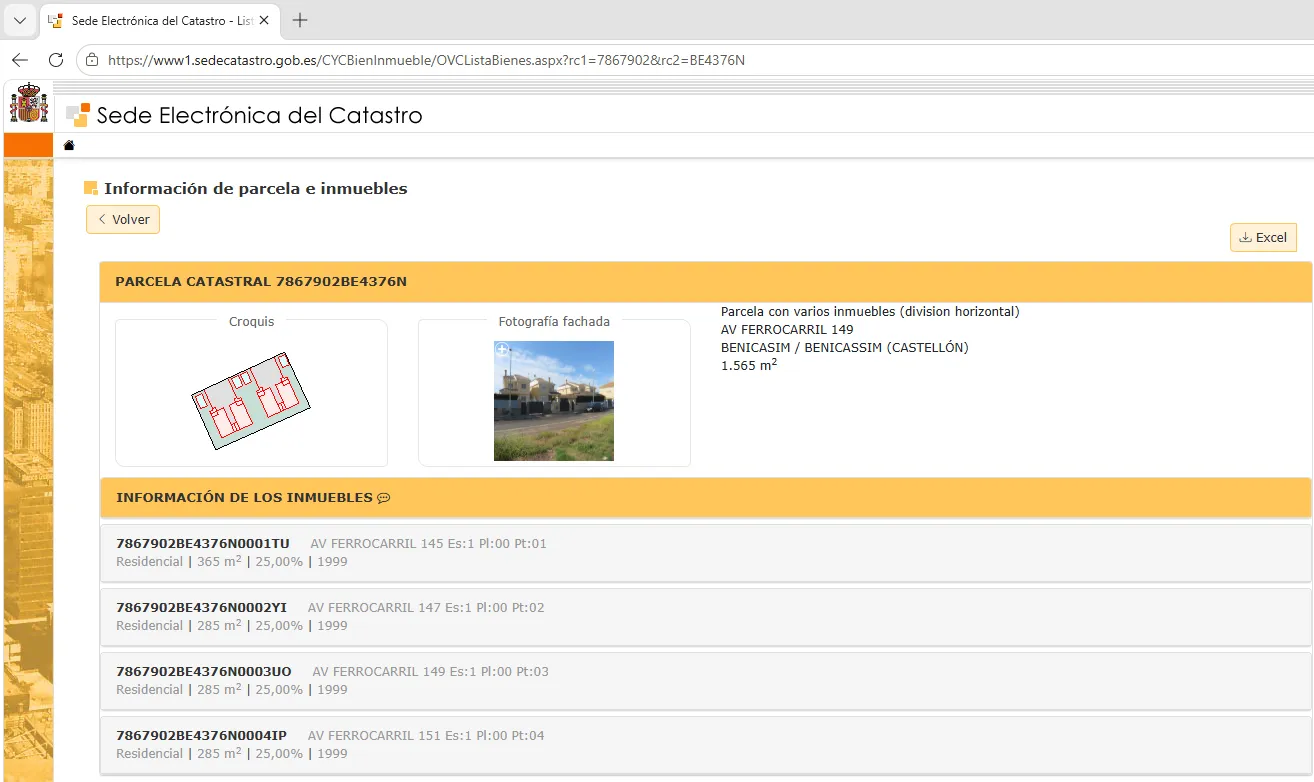Viewport: 1314px width, 782px height.
Task: Click the BENICASIM / BENICASSIM (CASTELLÓN) text
Action: coord(845,348)
